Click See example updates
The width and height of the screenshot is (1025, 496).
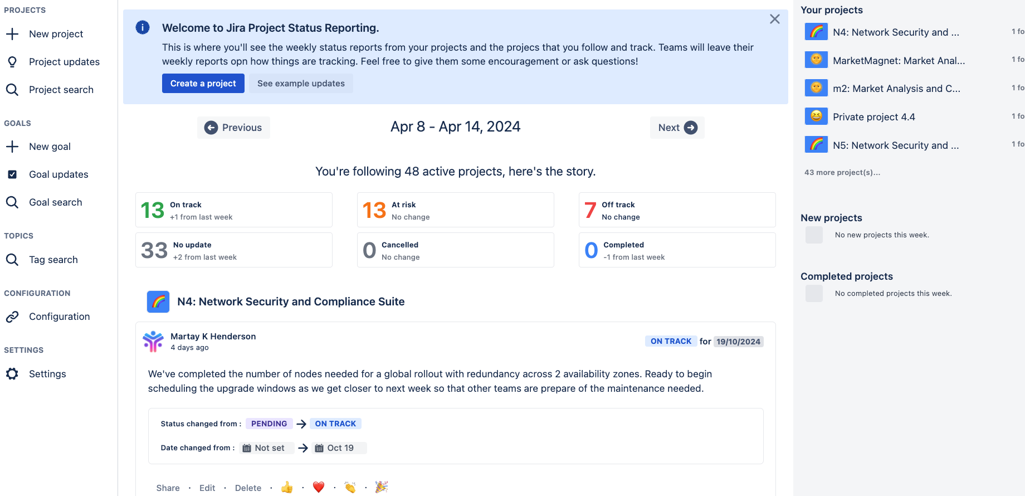300,84
